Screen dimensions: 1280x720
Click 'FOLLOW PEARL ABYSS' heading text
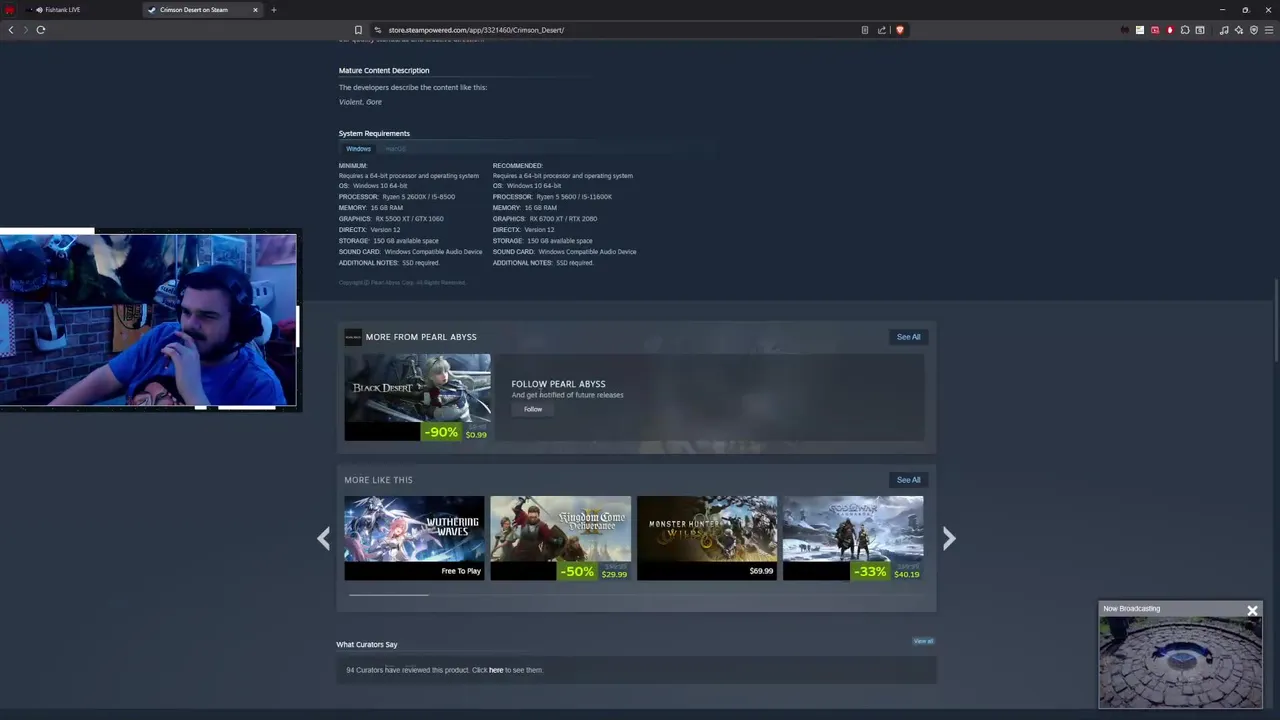point(558,384)
